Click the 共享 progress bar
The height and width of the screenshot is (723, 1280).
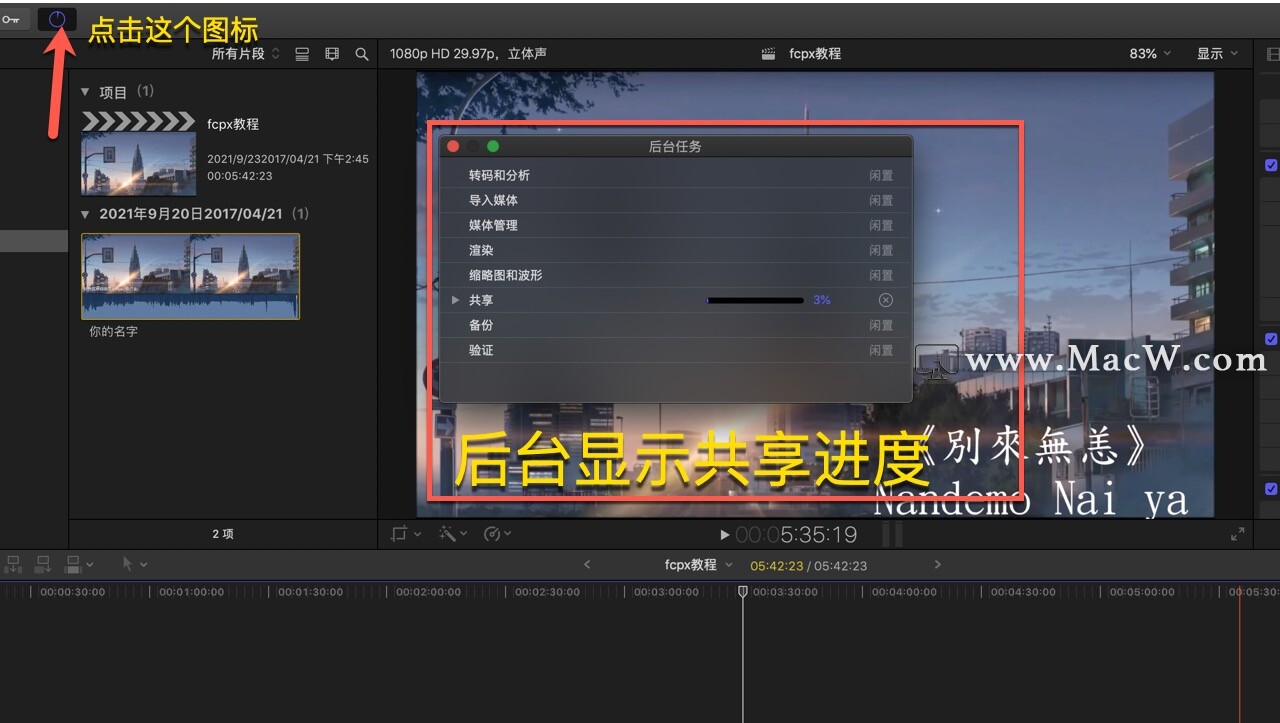pos(755,300)
